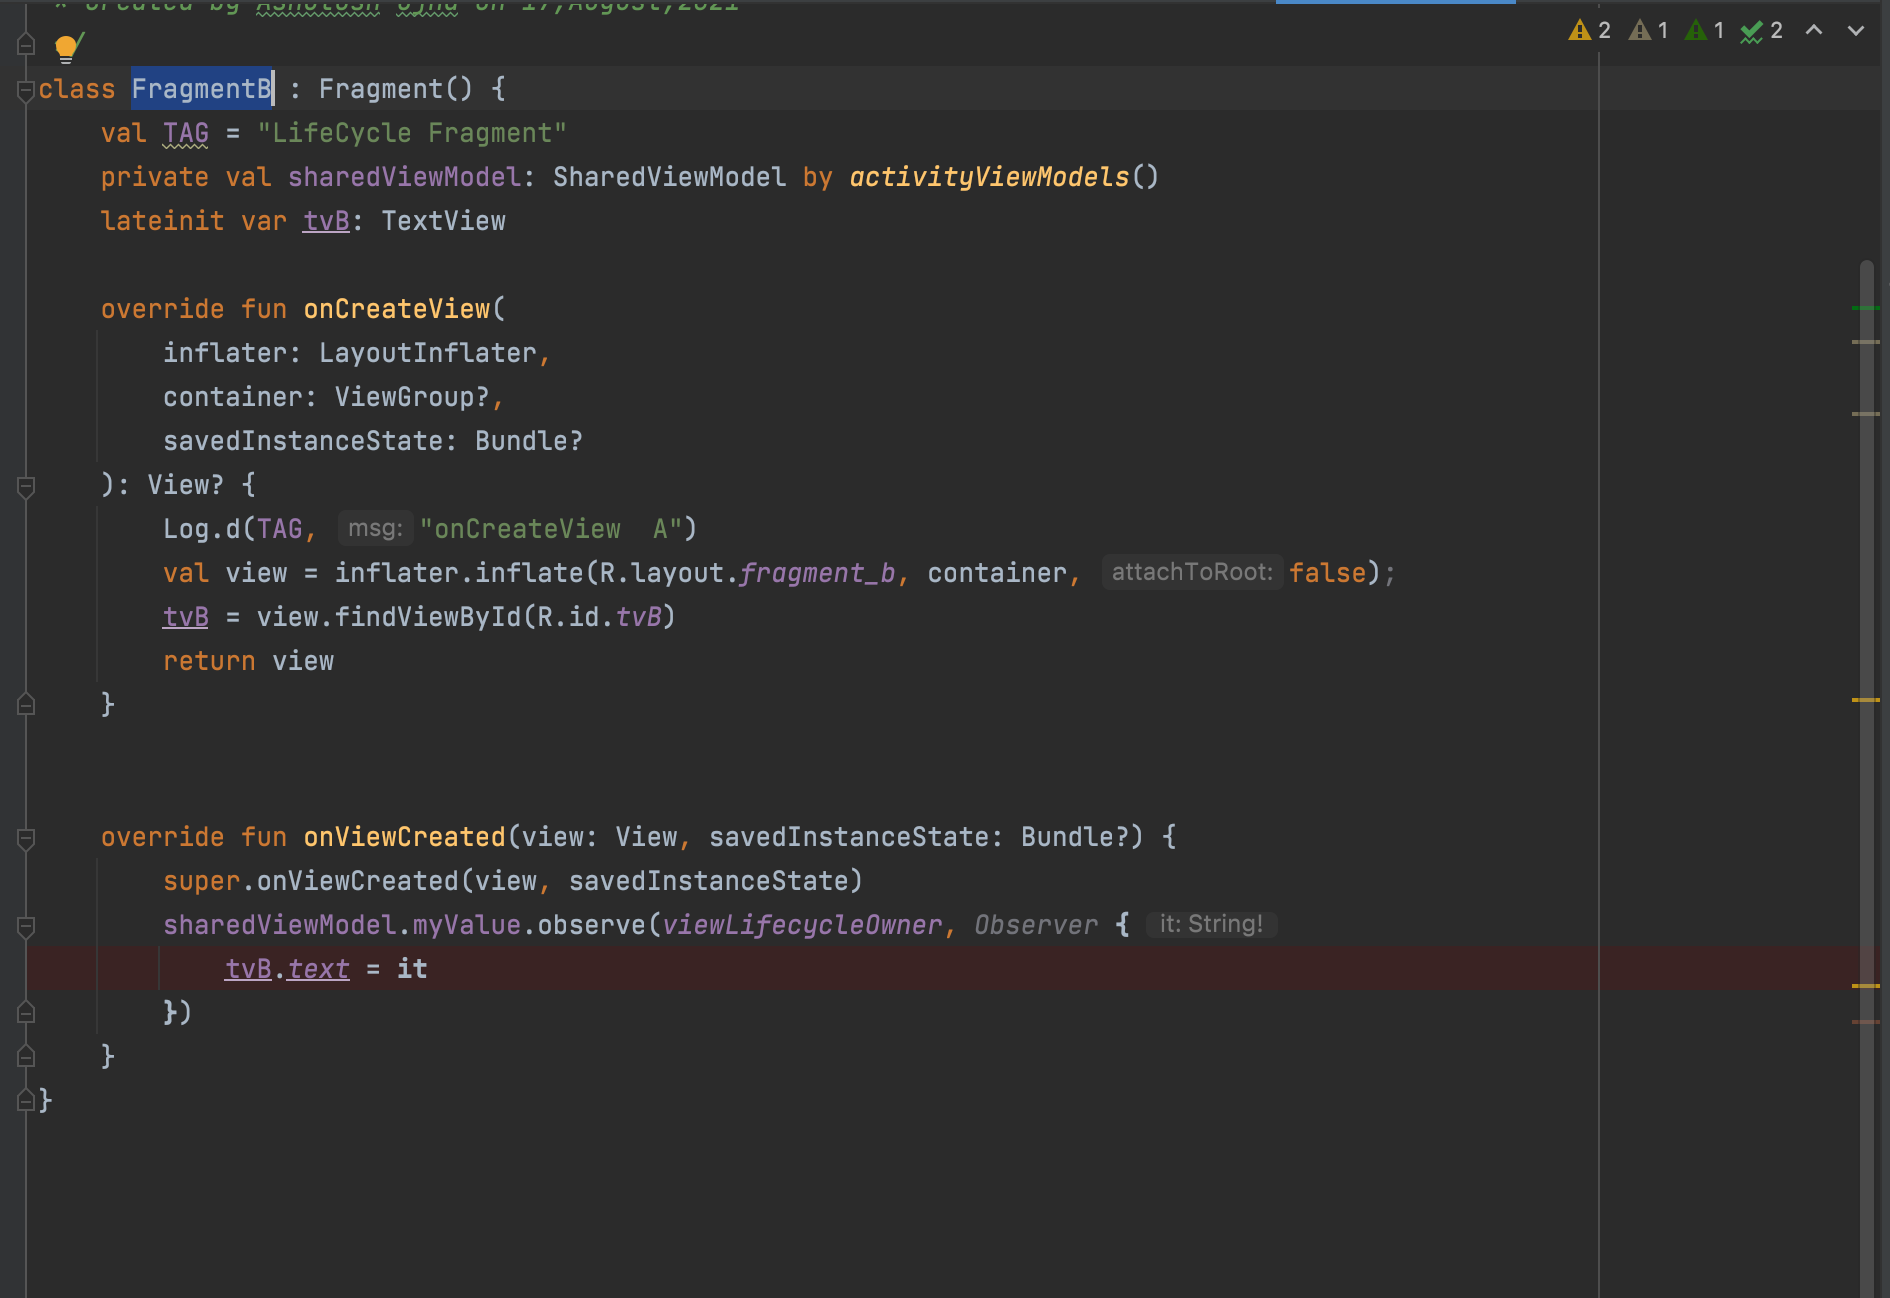Click the savedInstanceState: Bundle? parameter in onCreateView
This screenshot has height=1298, width=1890.
coord(373,441)
